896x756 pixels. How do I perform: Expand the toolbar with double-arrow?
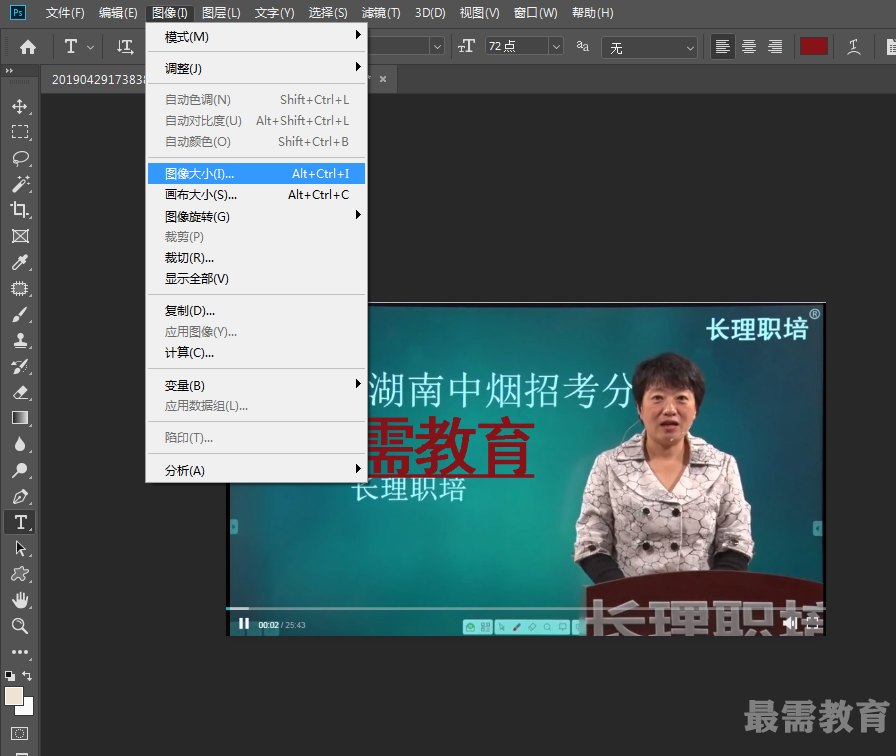click(x=9, y=71)
